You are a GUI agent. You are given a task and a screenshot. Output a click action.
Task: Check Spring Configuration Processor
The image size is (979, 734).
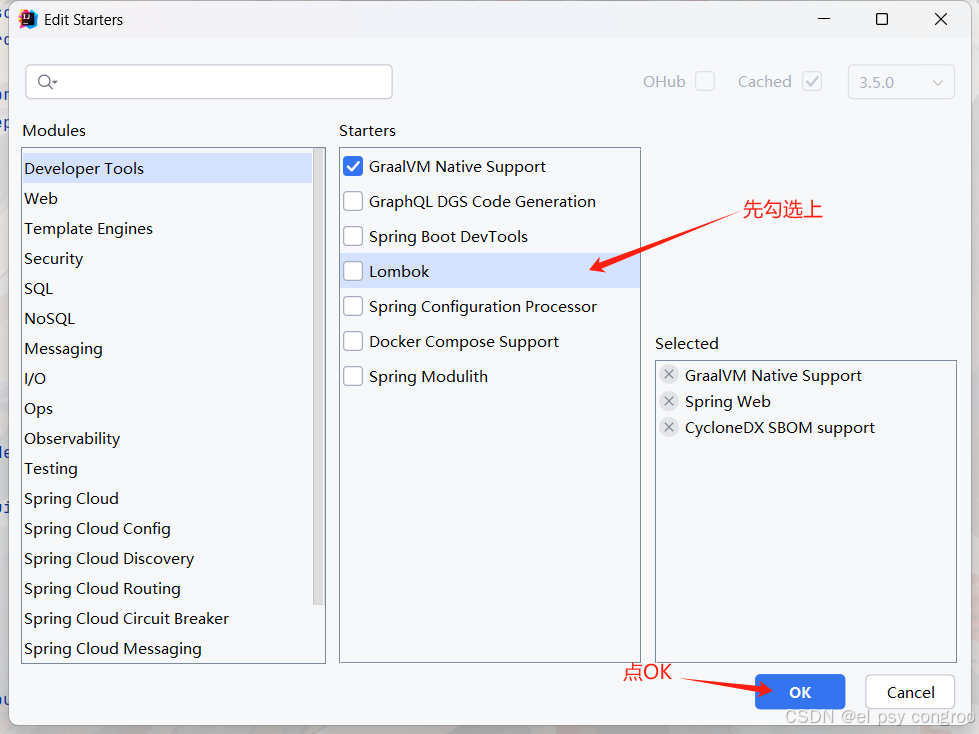353,306
